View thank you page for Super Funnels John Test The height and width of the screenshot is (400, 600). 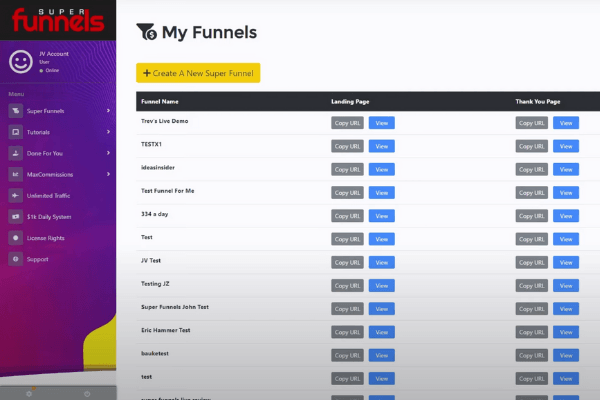tap(566, 309)
